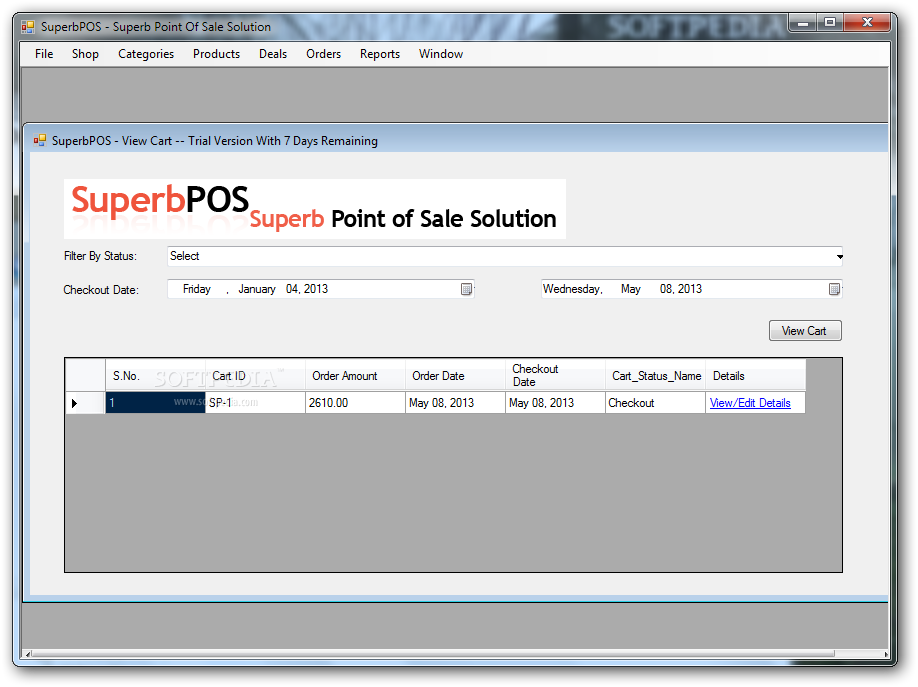Screen dimensions: 918x687
Task: Open calendar for May 08 end date
Action: (x=834, y=289)
